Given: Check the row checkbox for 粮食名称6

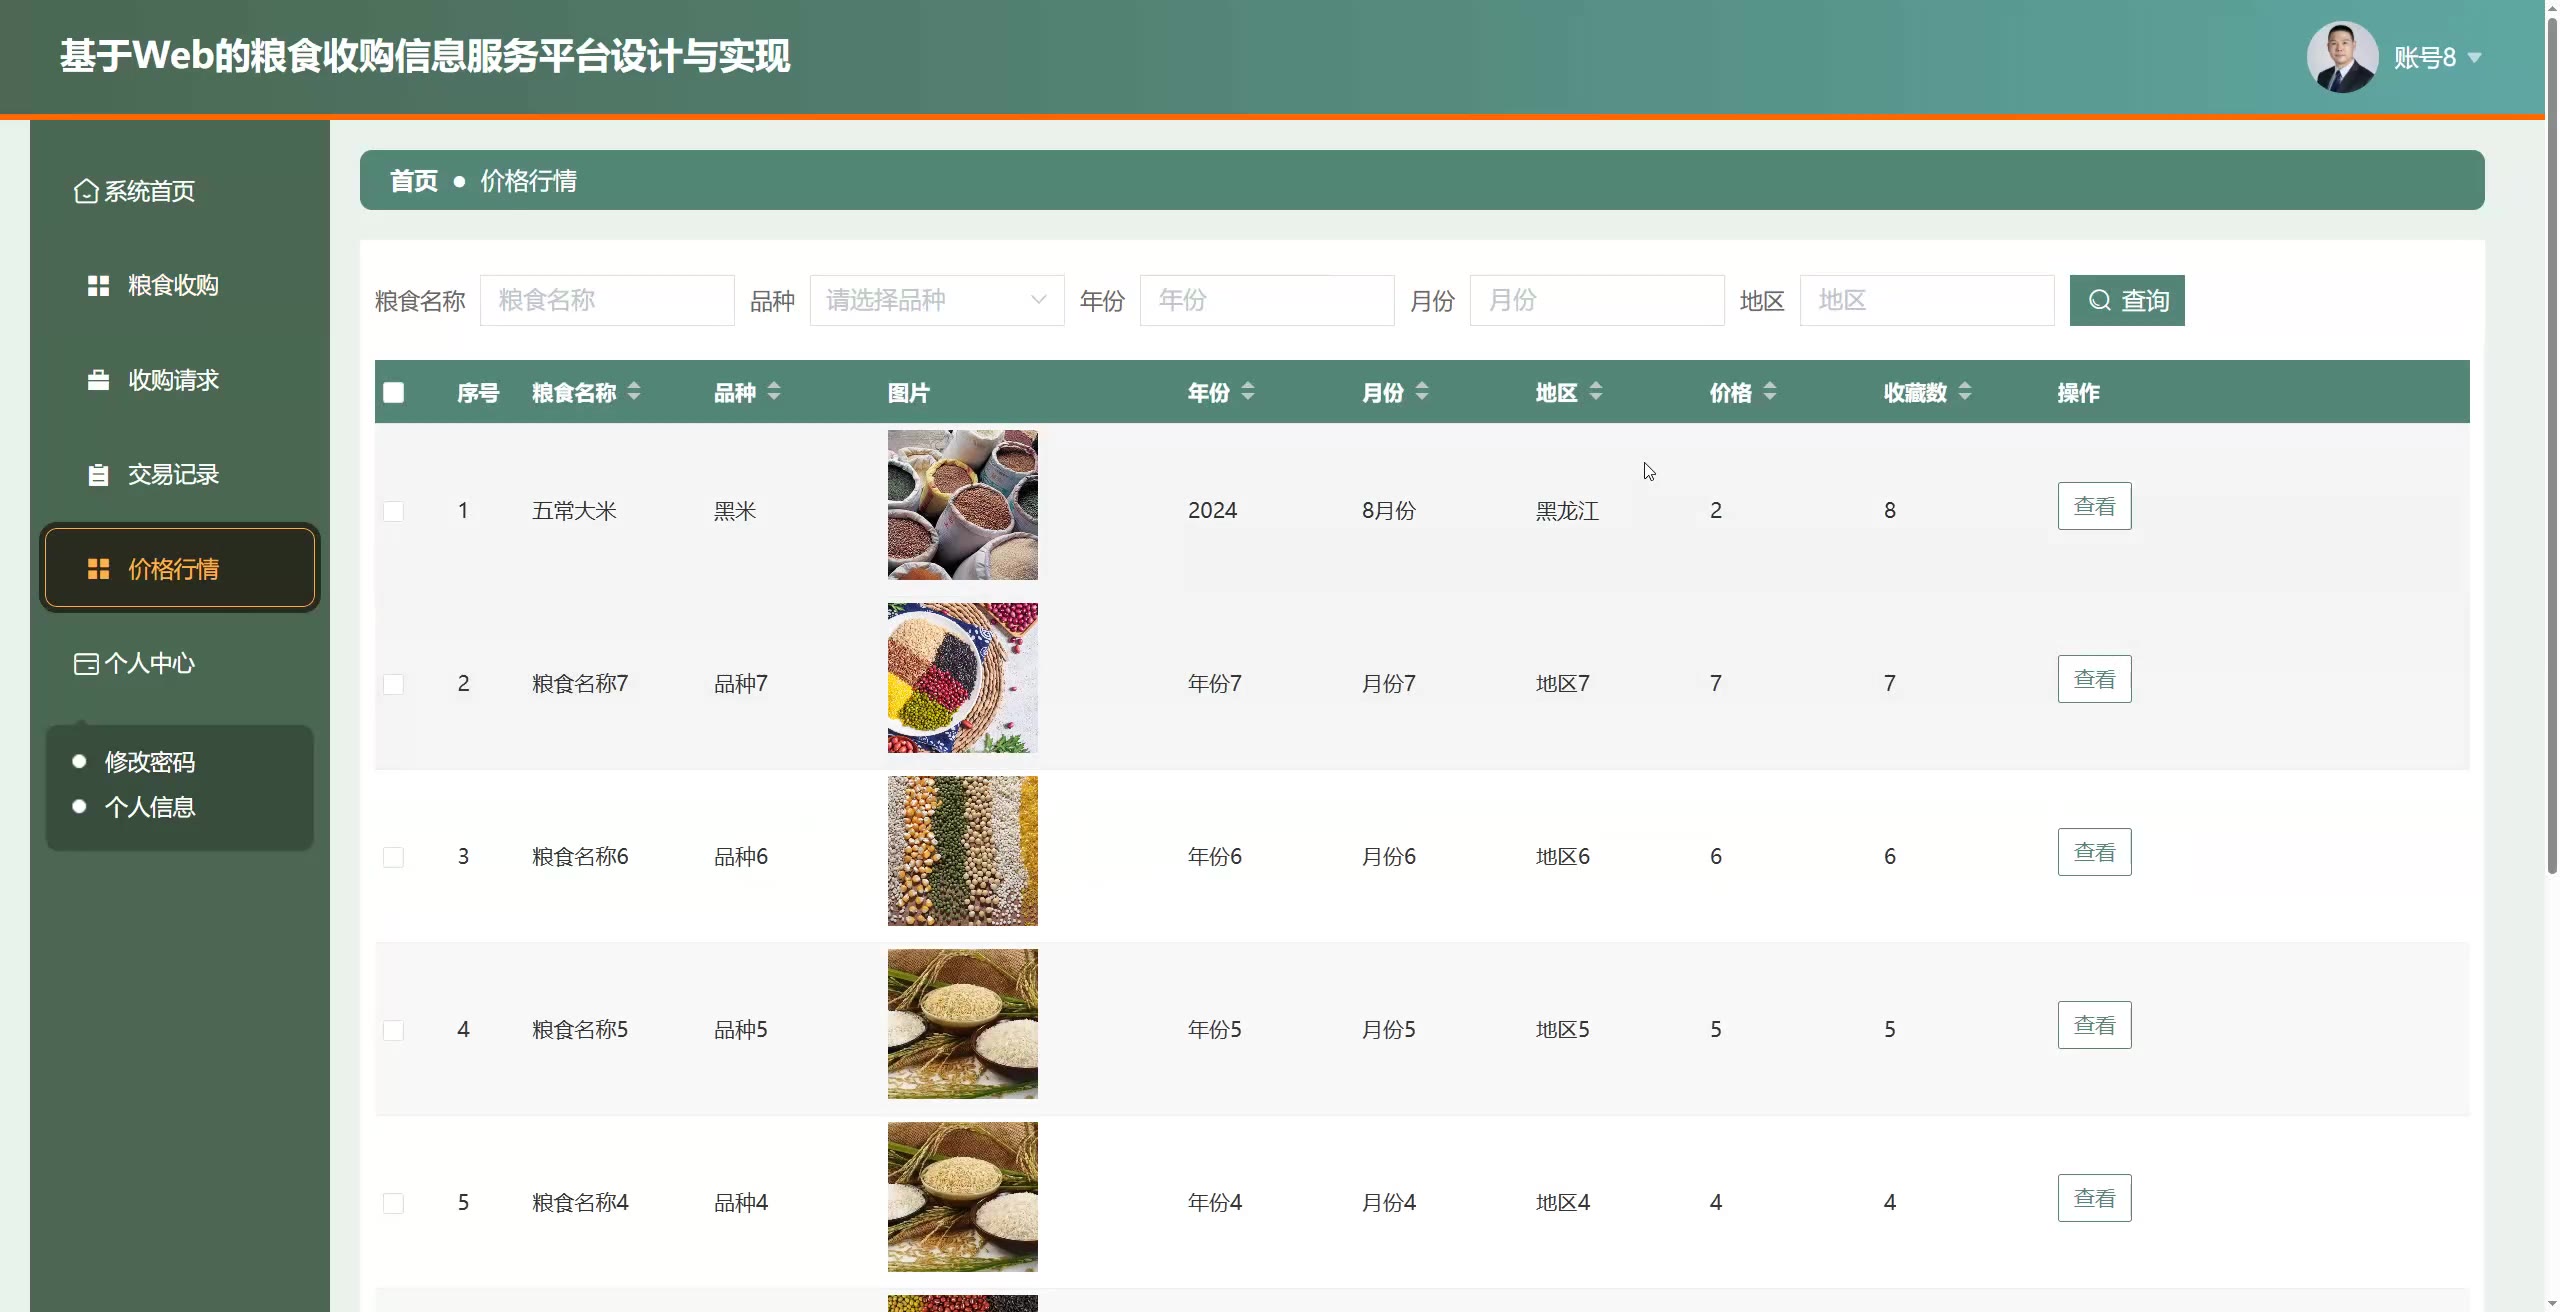Looking at the screenshot, I should 394,857.
